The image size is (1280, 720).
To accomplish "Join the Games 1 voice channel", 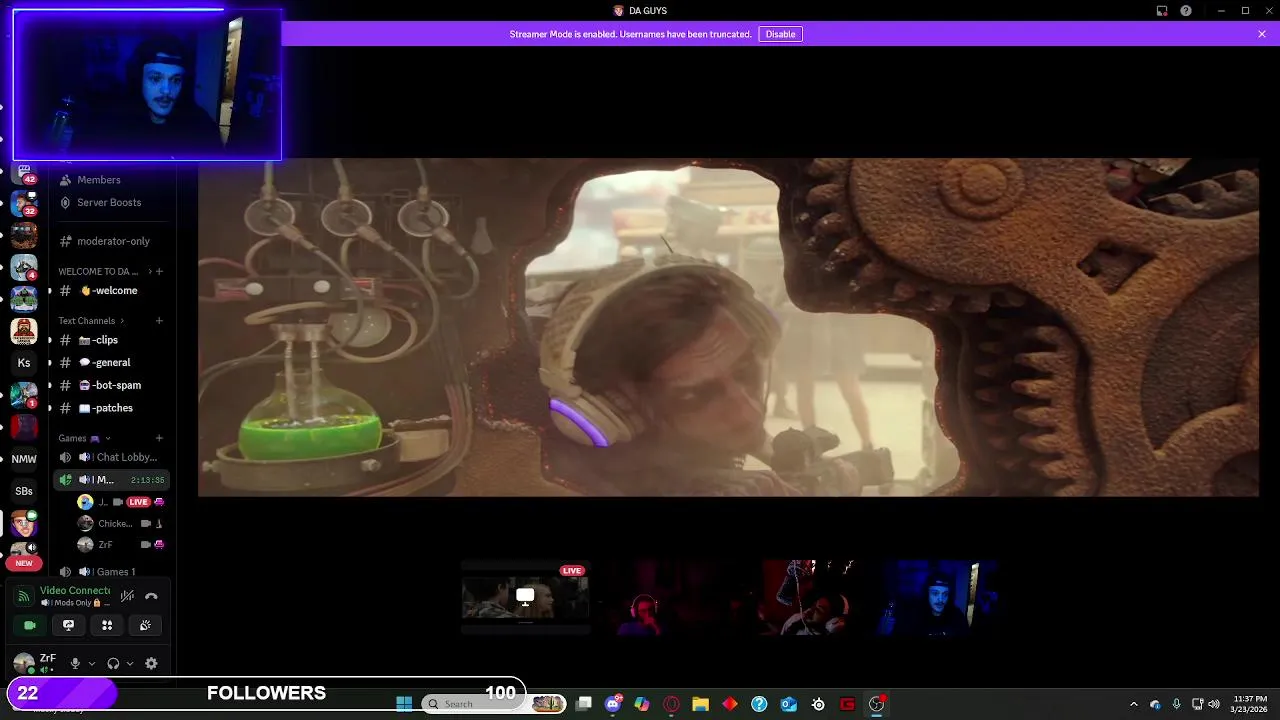I will pyautogui.click(x=111, y=572).
